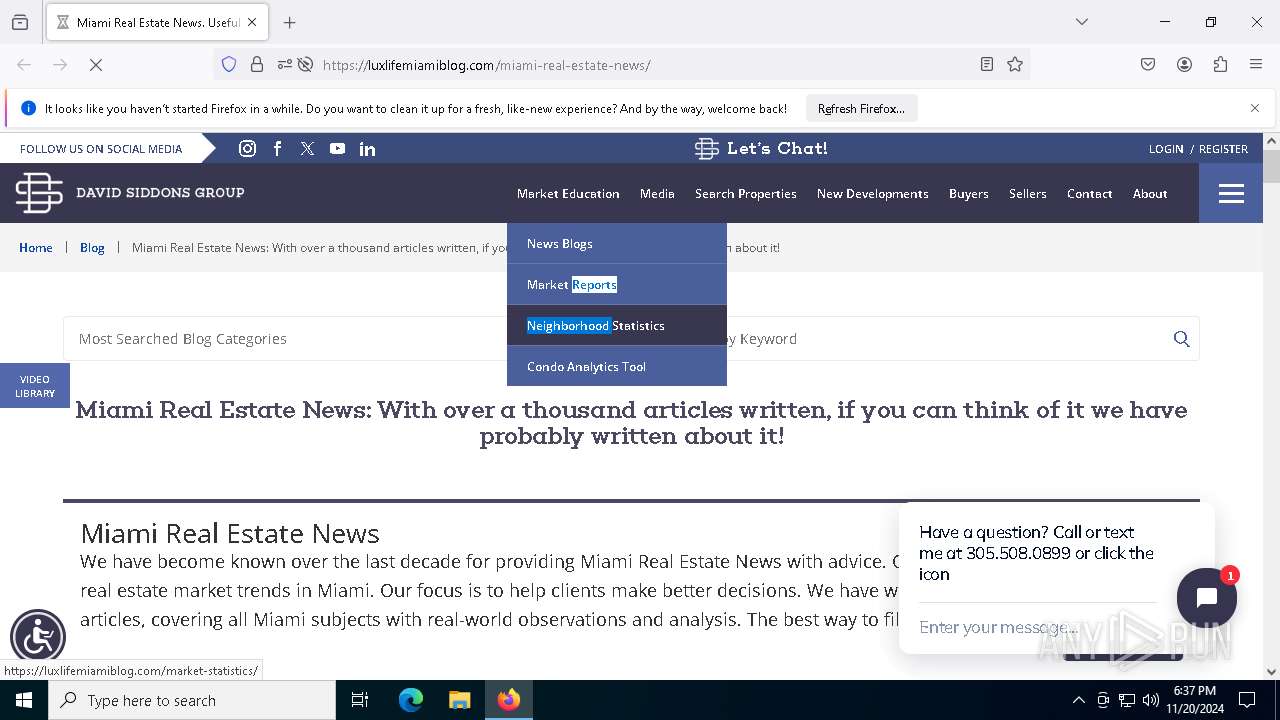Click the tracking protection shield icon
Screen dimensions: 1280x720
tap(229, 65)
